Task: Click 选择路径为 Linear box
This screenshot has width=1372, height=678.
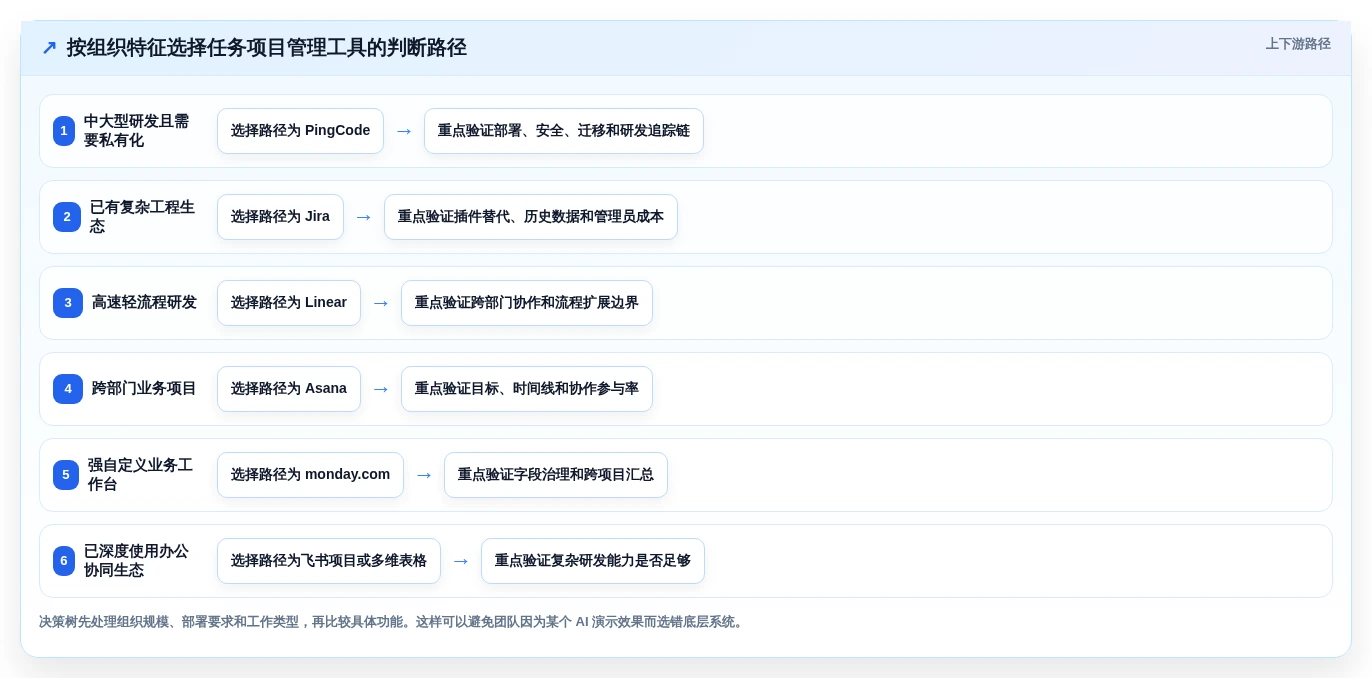Action: 289,303
